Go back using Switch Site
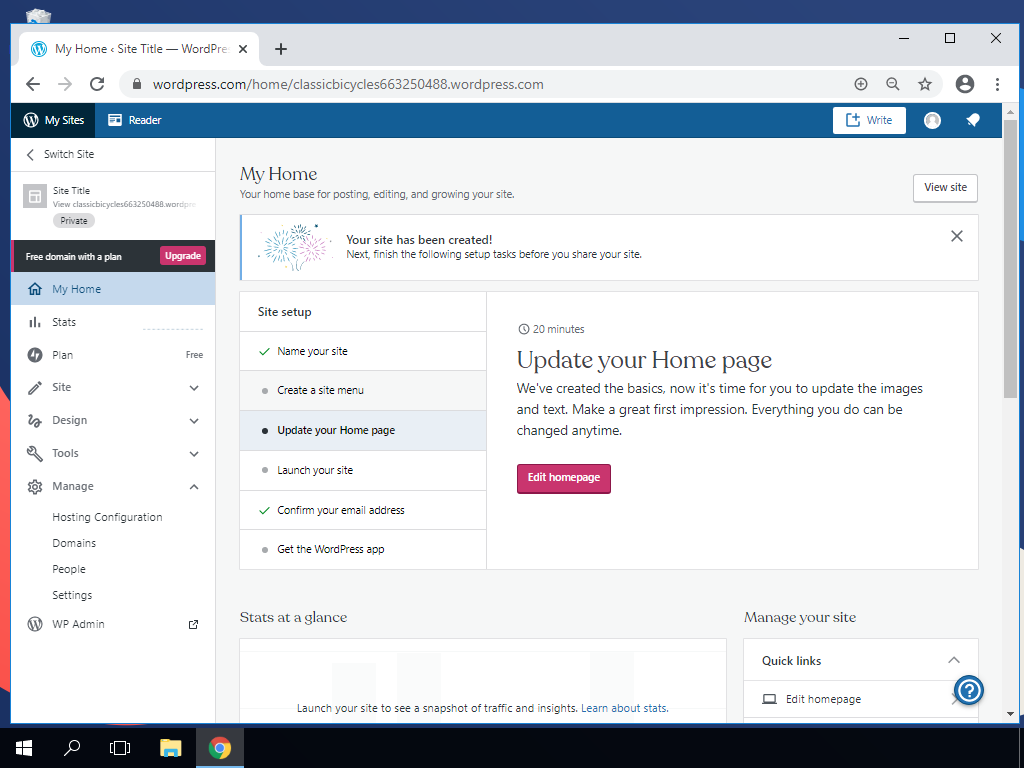The height and width of the screenshot is (768, 1024). pos(60,154)
